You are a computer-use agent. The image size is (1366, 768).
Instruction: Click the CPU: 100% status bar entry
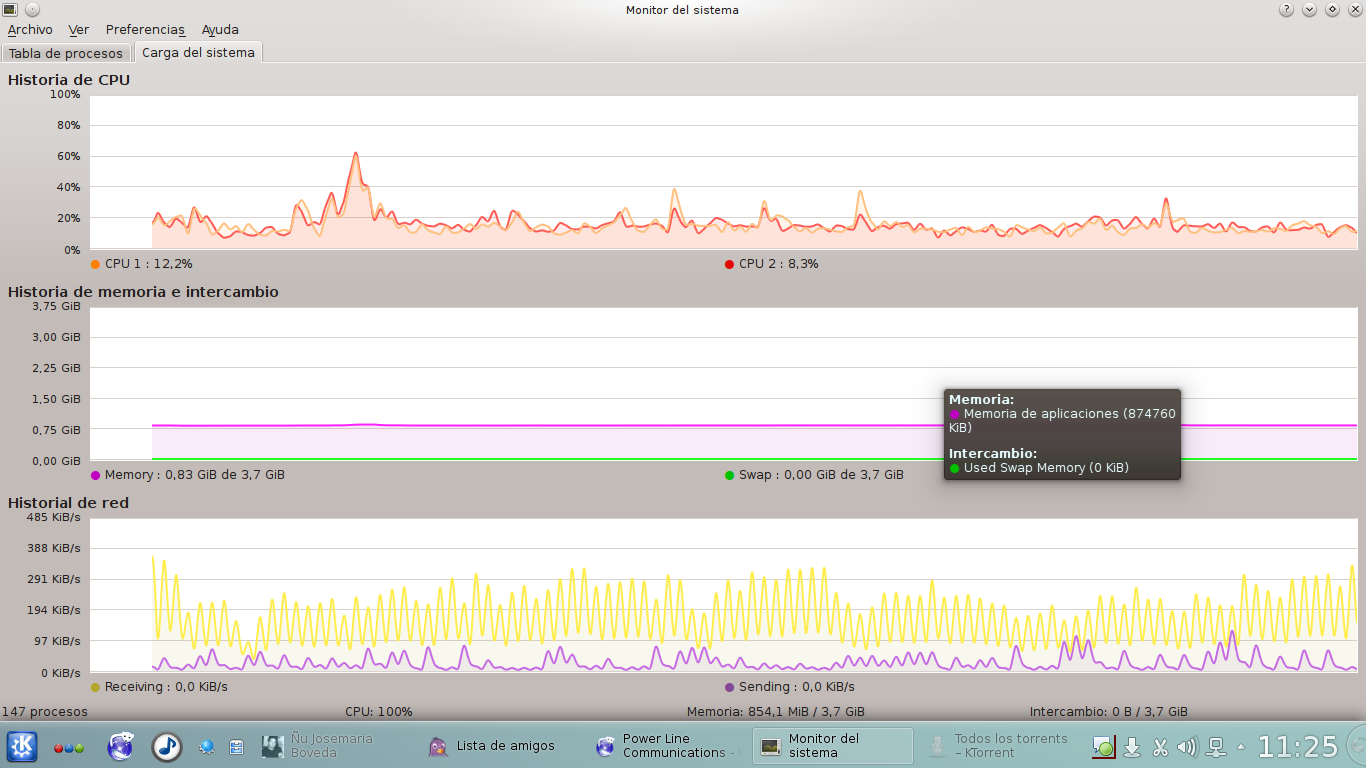coord(379,712)
